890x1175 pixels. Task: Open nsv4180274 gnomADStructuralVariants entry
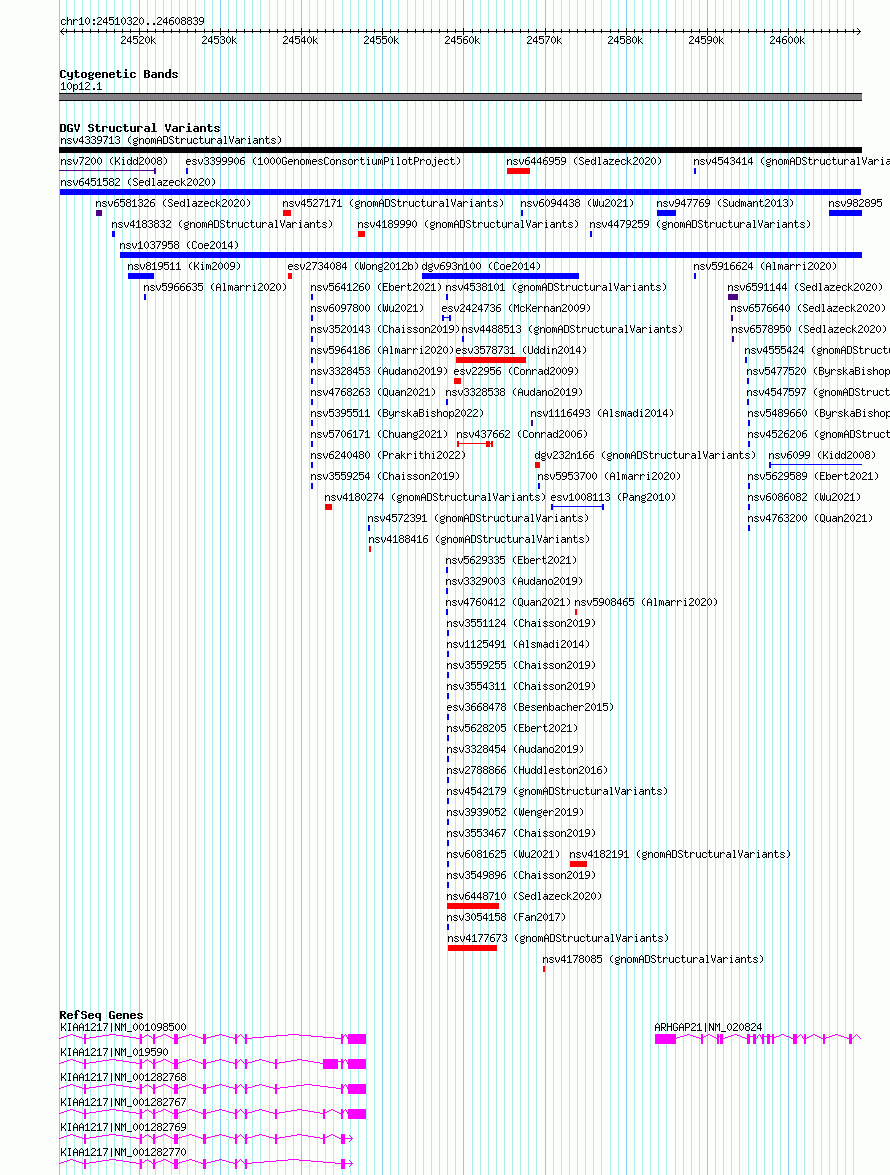pos(435,497)
